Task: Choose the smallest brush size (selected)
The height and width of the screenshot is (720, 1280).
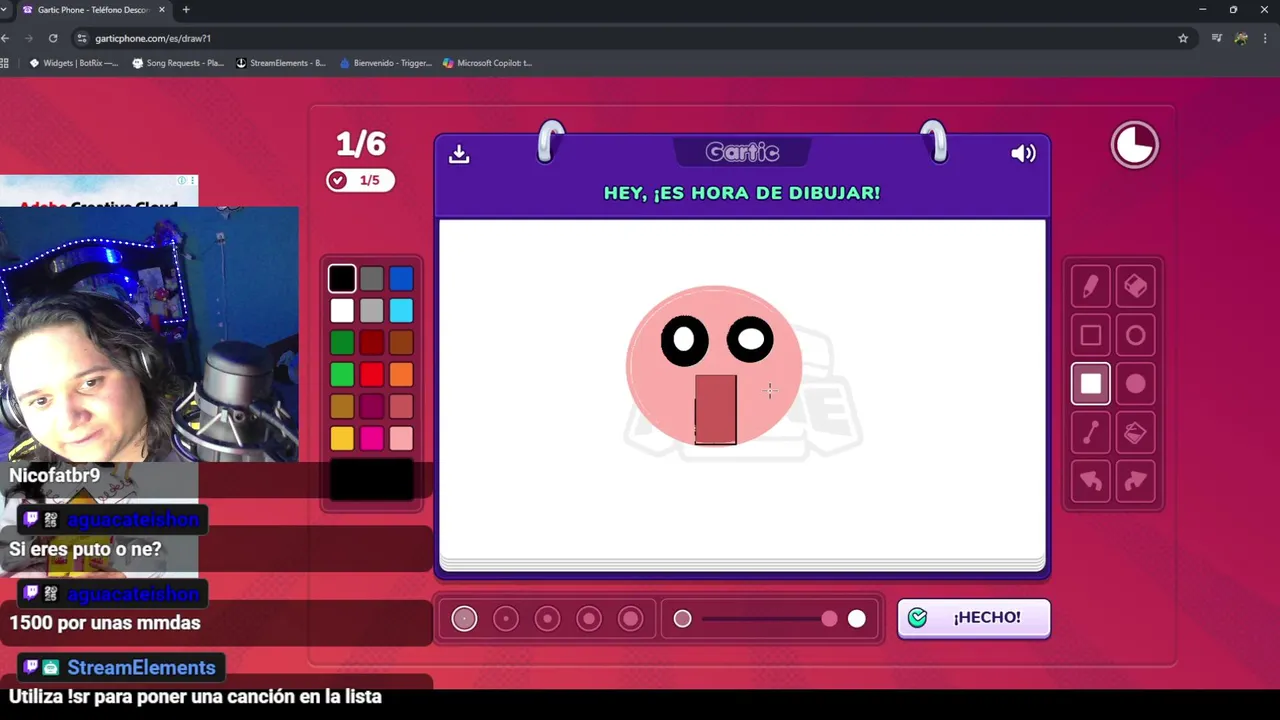Action: click(464, 619)
